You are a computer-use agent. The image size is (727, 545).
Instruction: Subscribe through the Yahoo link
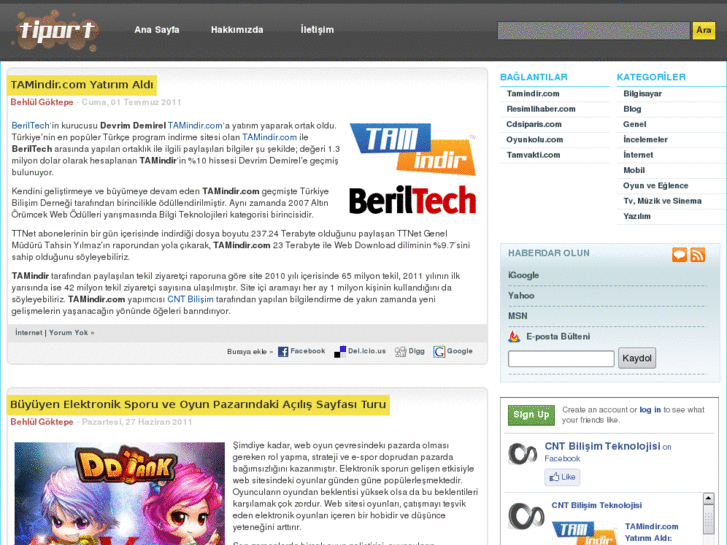click(x=521, y=296)
